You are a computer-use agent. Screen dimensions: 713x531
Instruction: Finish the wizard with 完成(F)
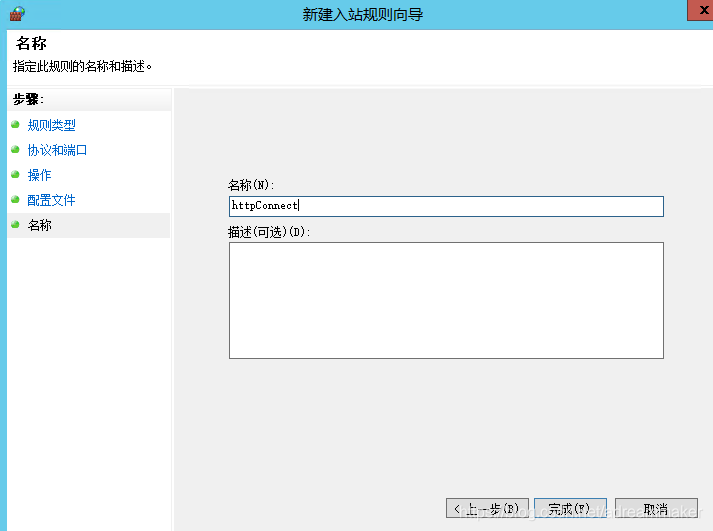coord(570,508)
